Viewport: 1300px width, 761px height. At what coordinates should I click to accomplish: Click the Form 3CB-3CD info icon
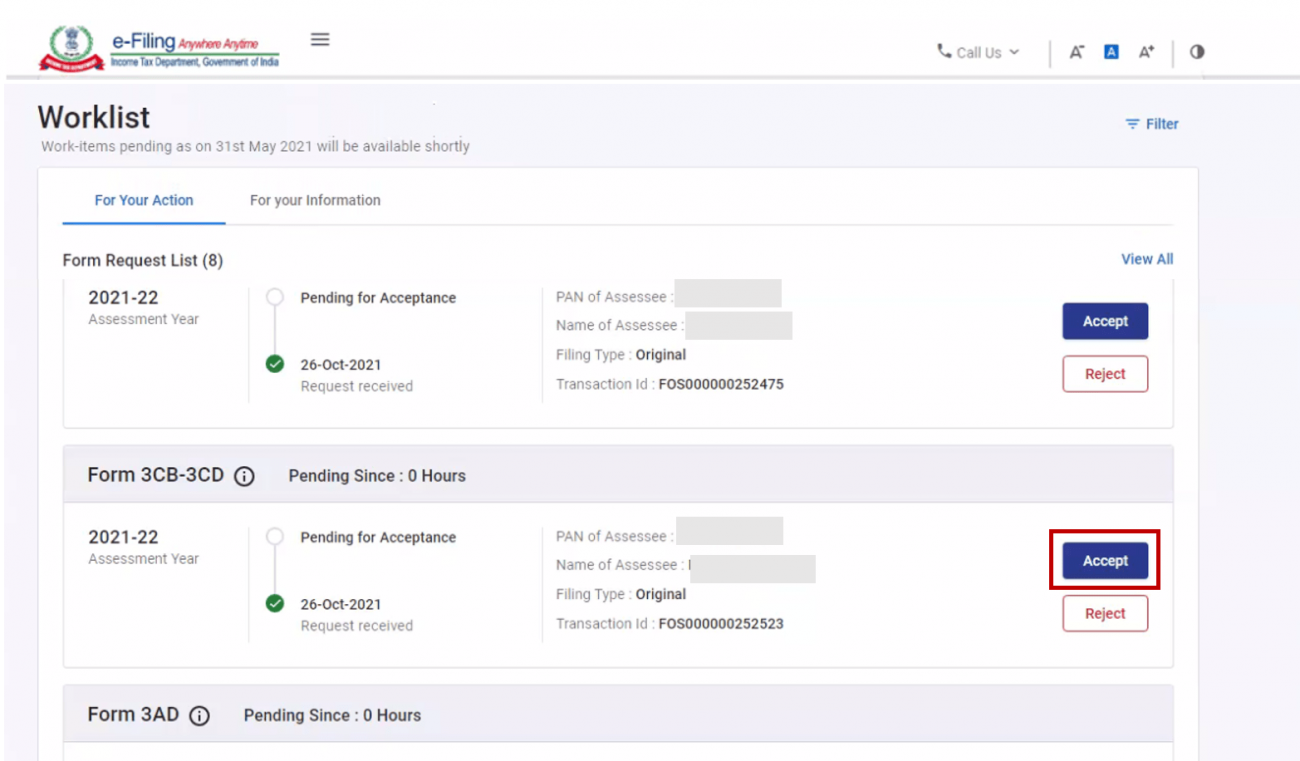[x=244, y=477]
